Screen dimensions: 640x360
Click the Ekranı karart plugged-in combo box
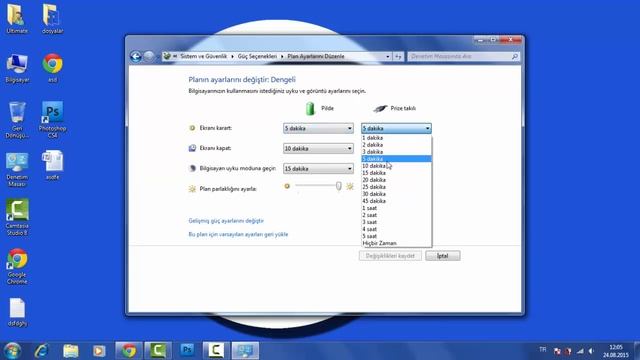click(x=396, y=129)
